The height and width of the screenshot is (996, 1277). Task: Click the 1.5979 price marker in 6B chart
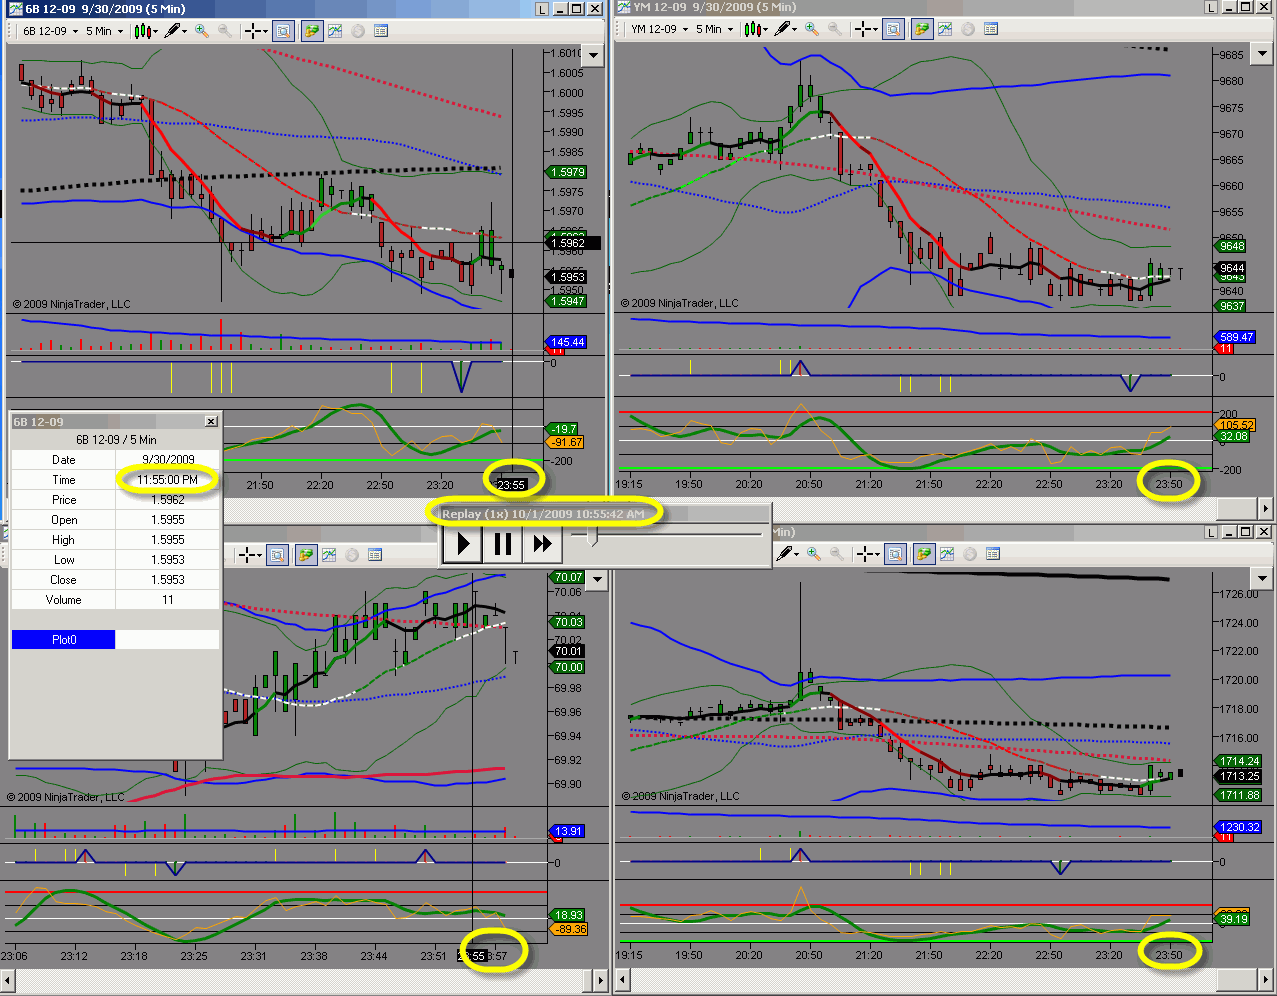[566, 172]
